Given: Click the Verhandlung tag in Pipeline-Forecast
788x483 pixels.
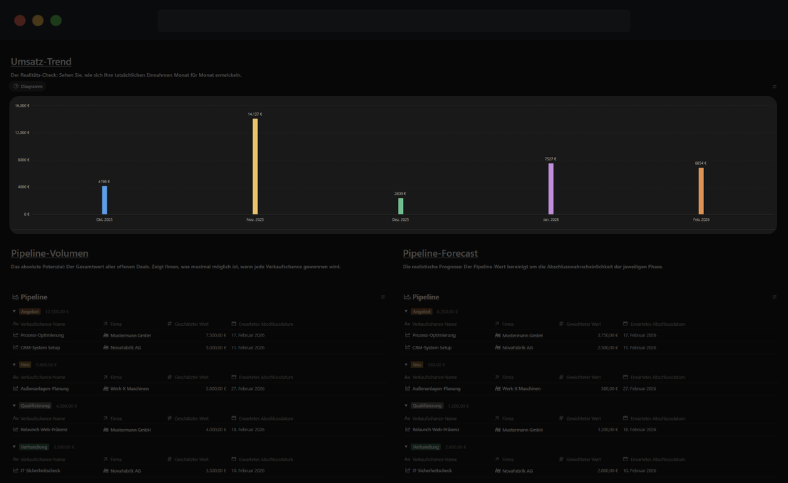Looking at the screenshot, I should (426, 447).
